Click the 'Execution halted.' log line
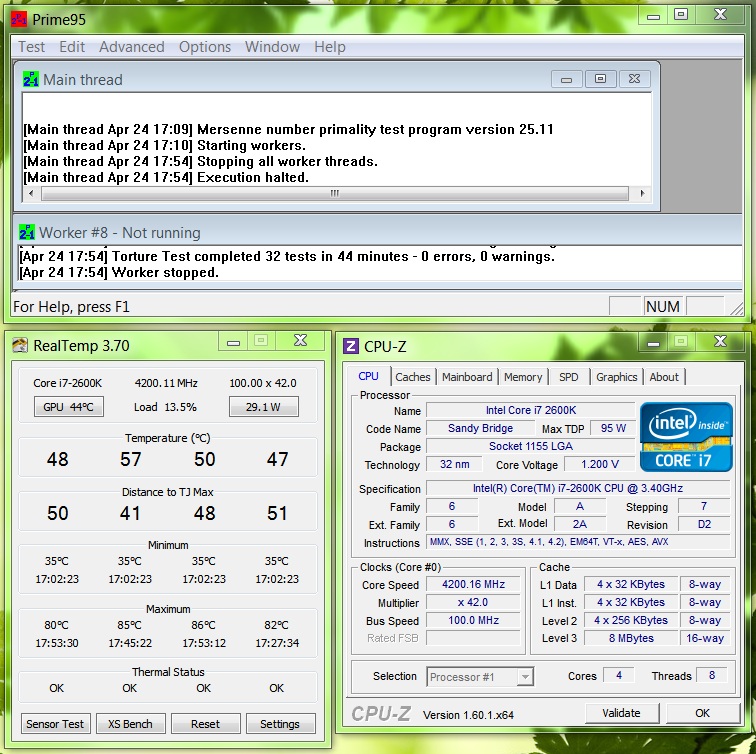Screen dimensions: 756x754 click(166, 177)
